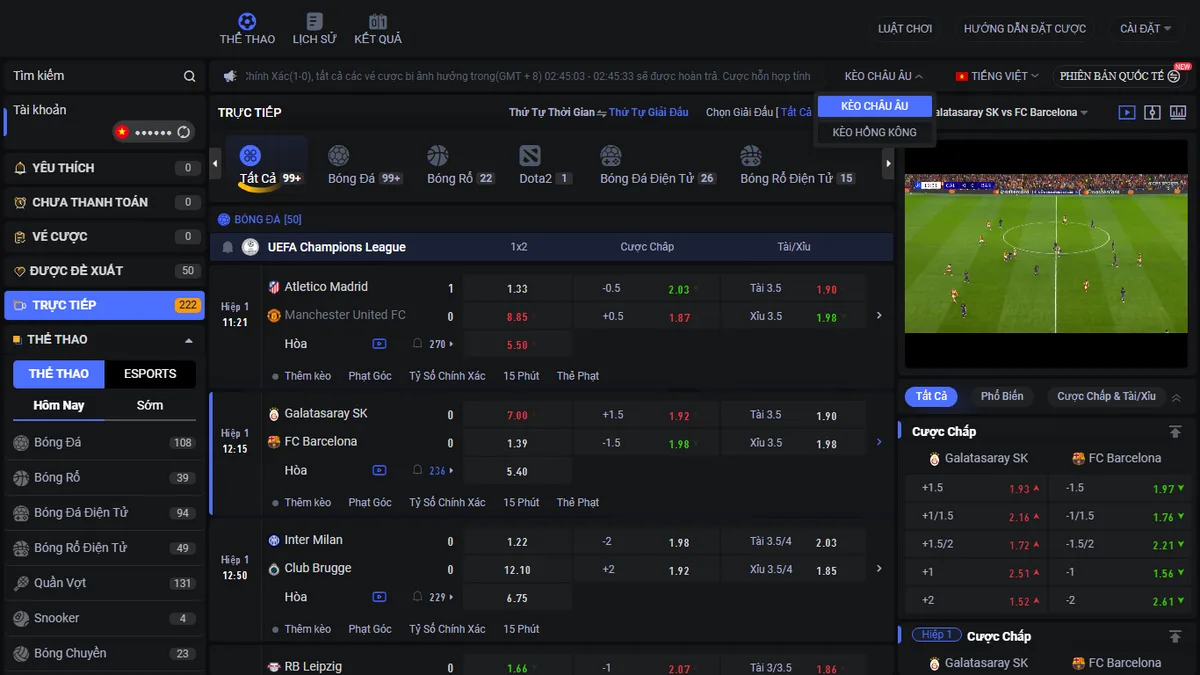The width and height of the screenshot is (1200, 675).
Task: Open the match statistics chart icon
Action: click(x=1177, y=112)
